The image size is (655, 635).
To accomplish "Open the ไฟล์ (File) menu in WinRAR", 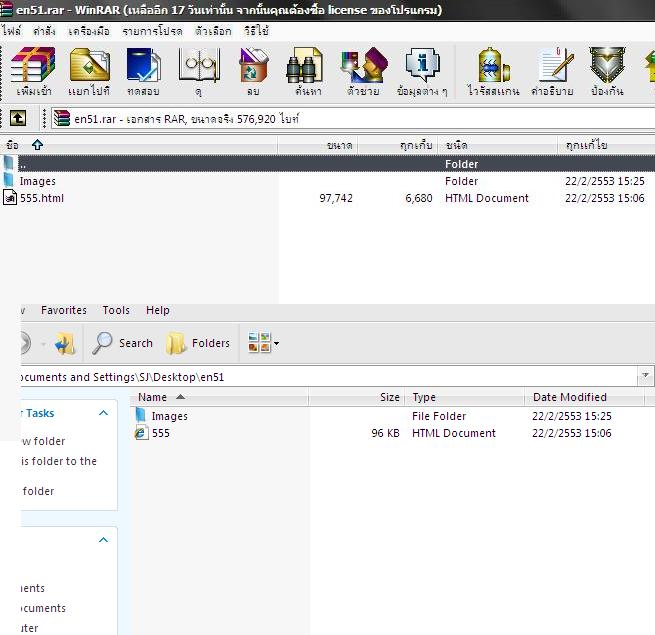I will [x=11, y=31].
